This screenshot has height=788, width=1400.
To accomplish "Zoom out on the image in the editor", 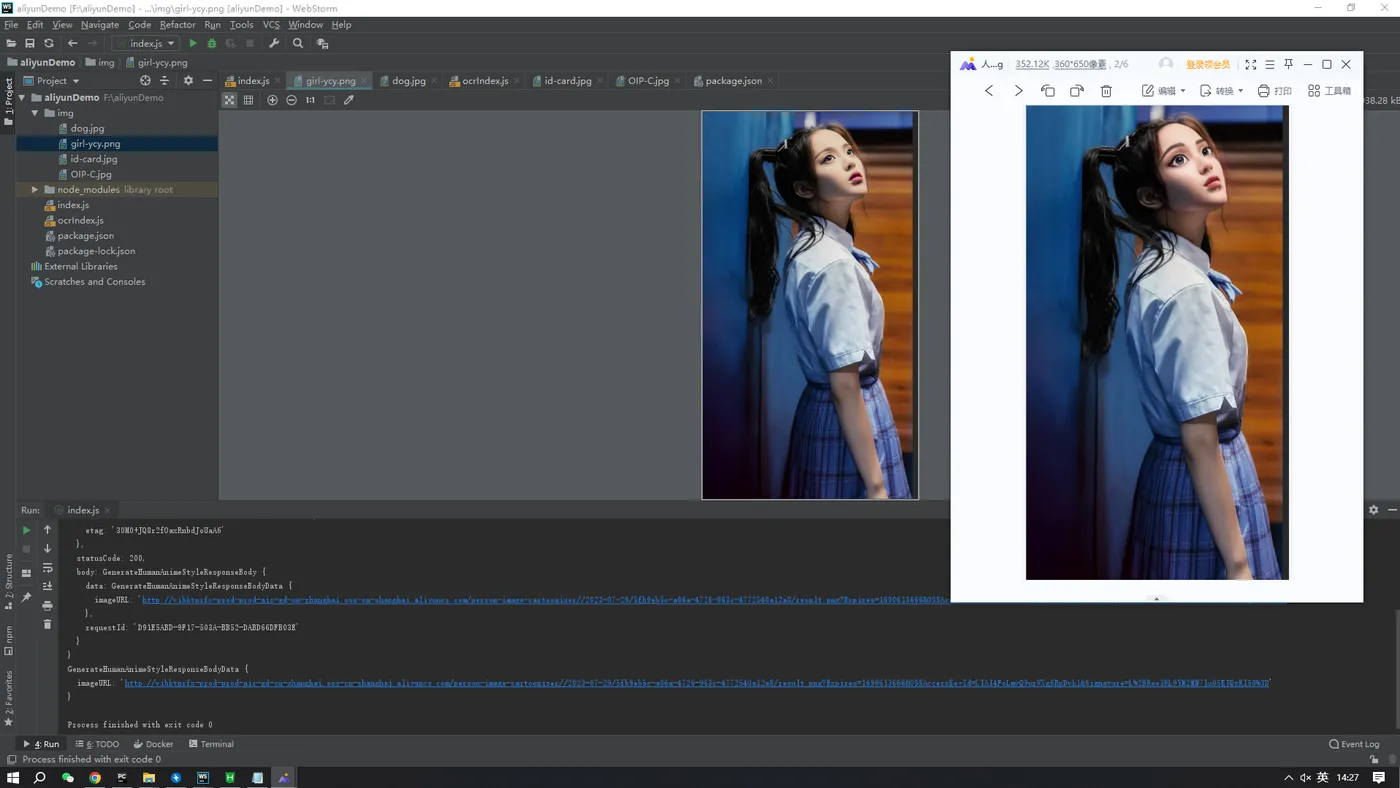I will pos(291,100).
